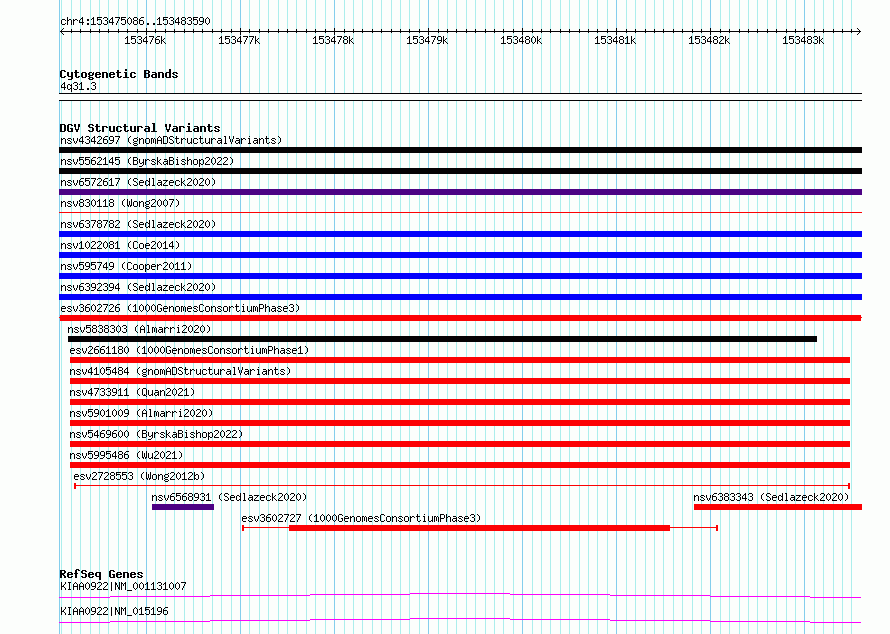The height and width of the screenshot is (634, 890).
Task: Click the red bar under nsv5995486
Action: [460, 465]
